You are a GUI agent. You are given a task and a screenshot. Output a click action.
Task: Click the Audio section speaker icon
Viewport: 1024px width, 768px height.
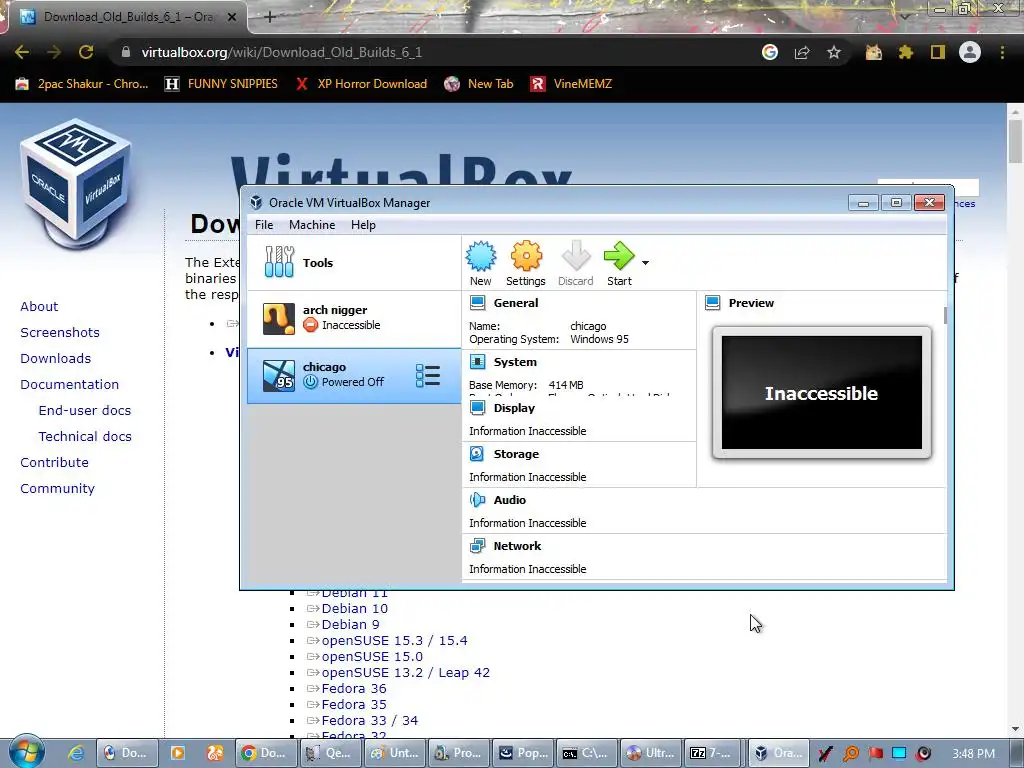point(477,500)
